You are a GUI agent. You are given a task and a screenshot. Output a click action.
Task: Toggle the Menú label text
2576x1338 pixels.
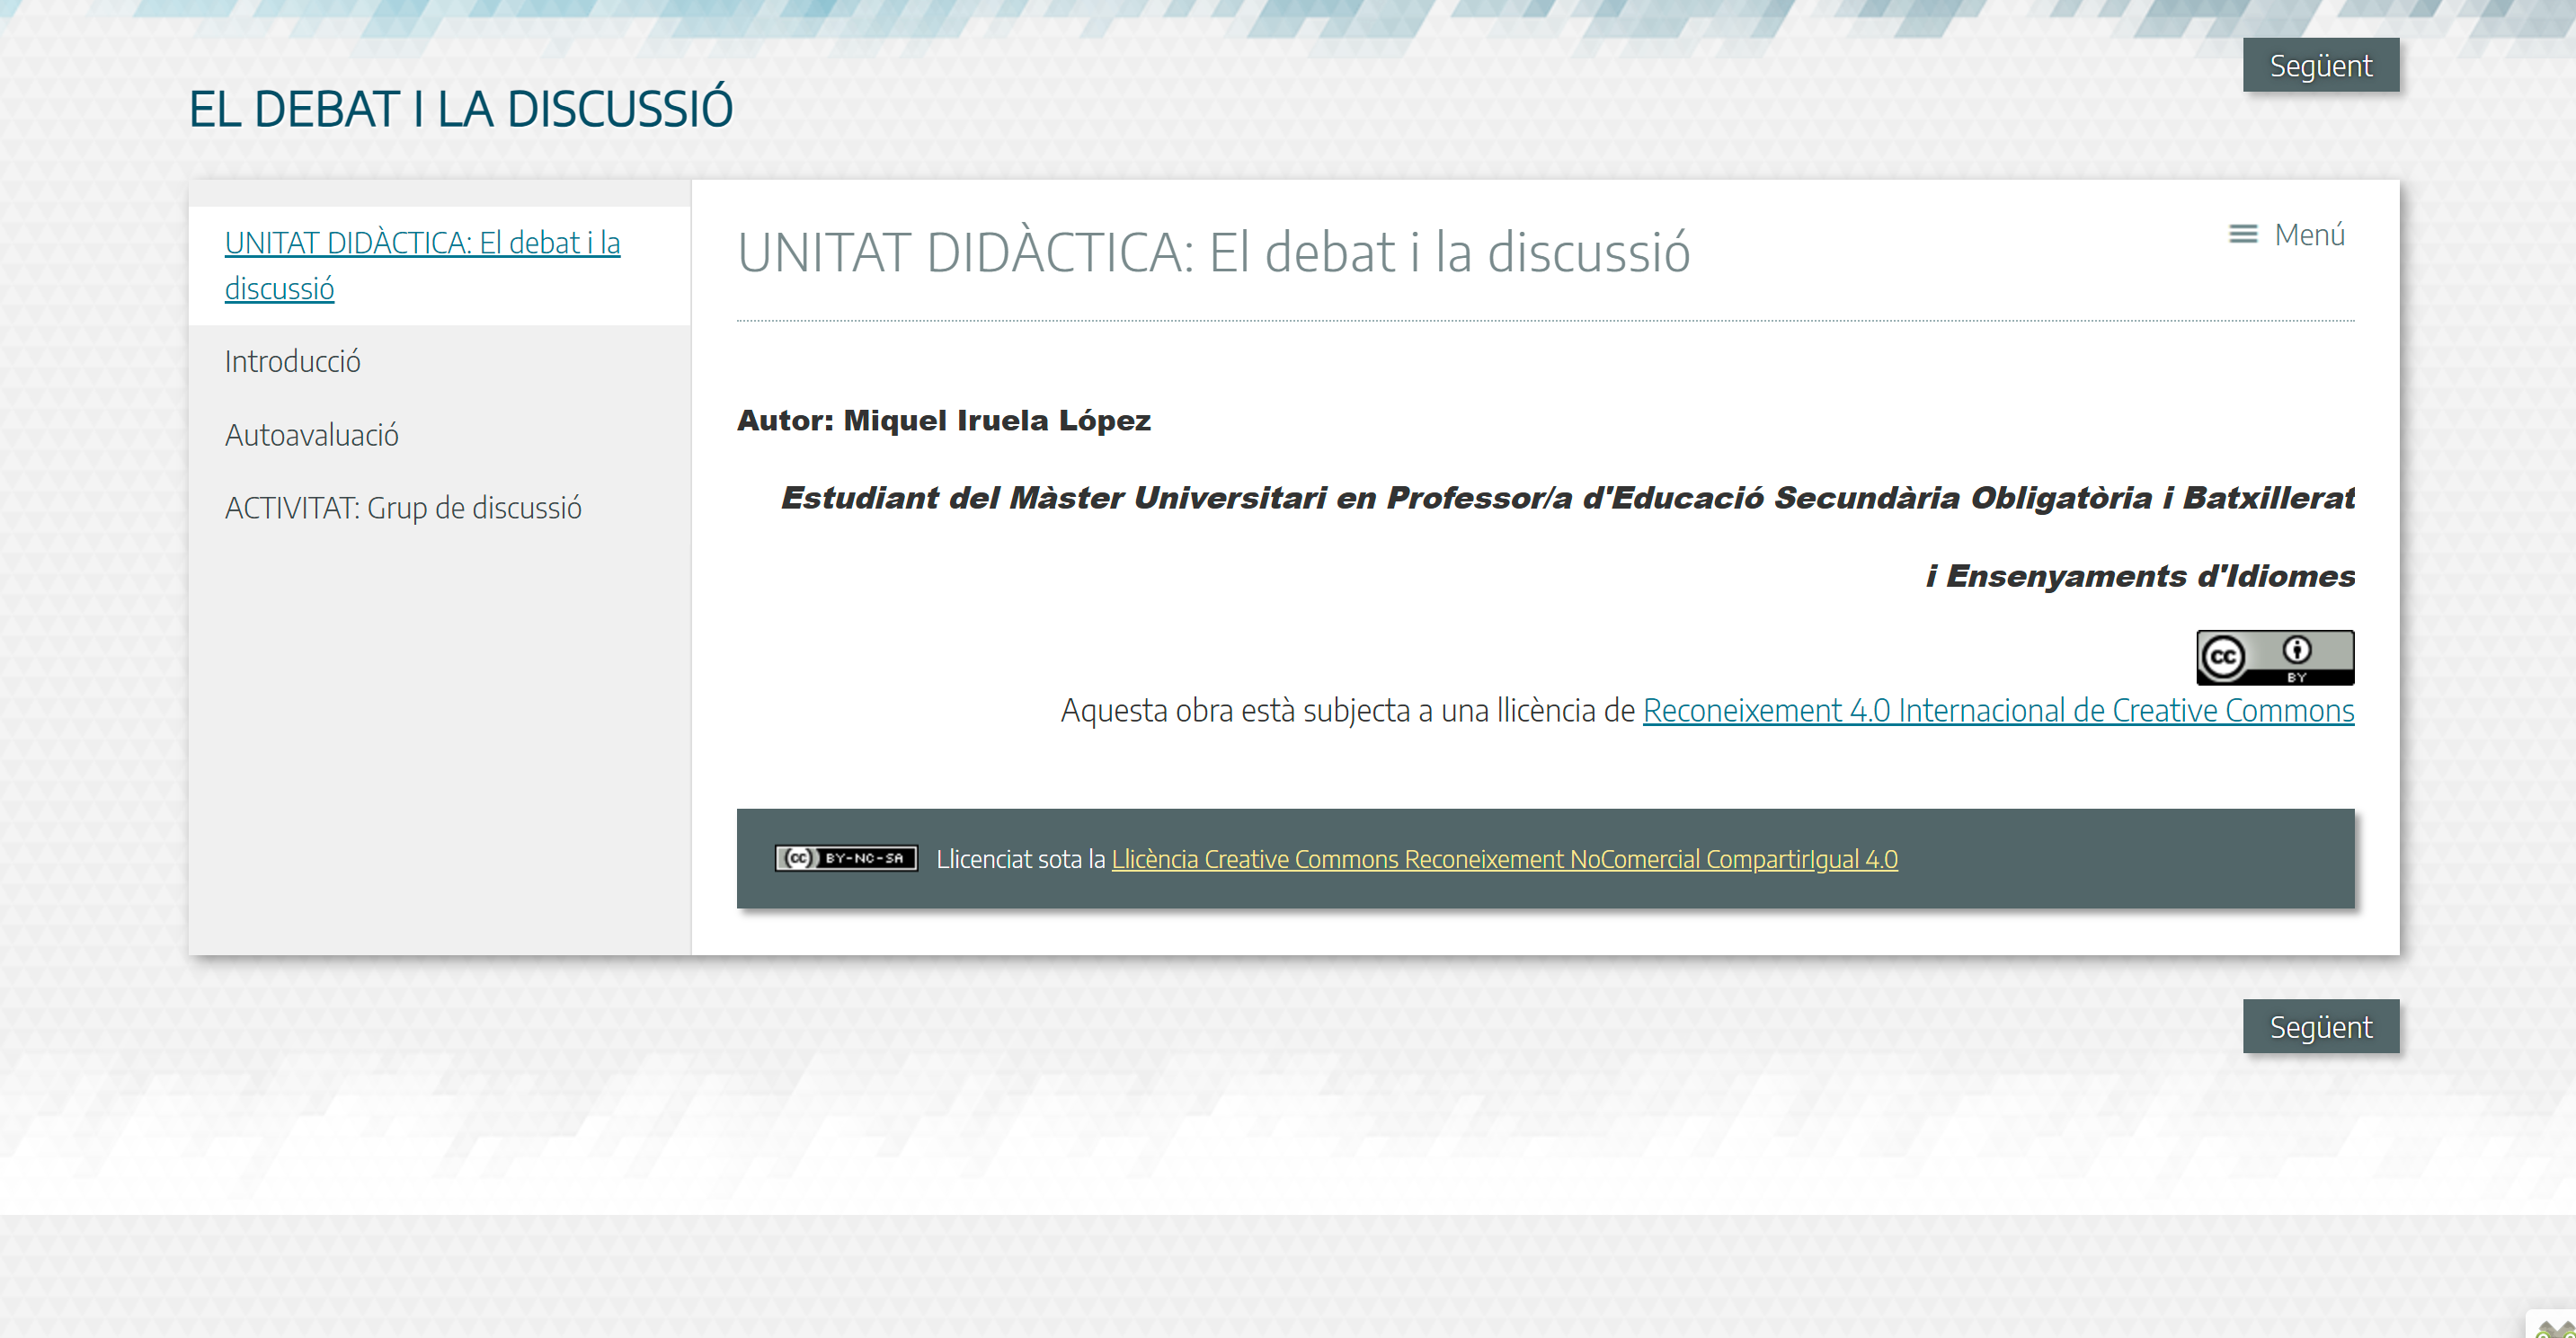point(2309,234)
